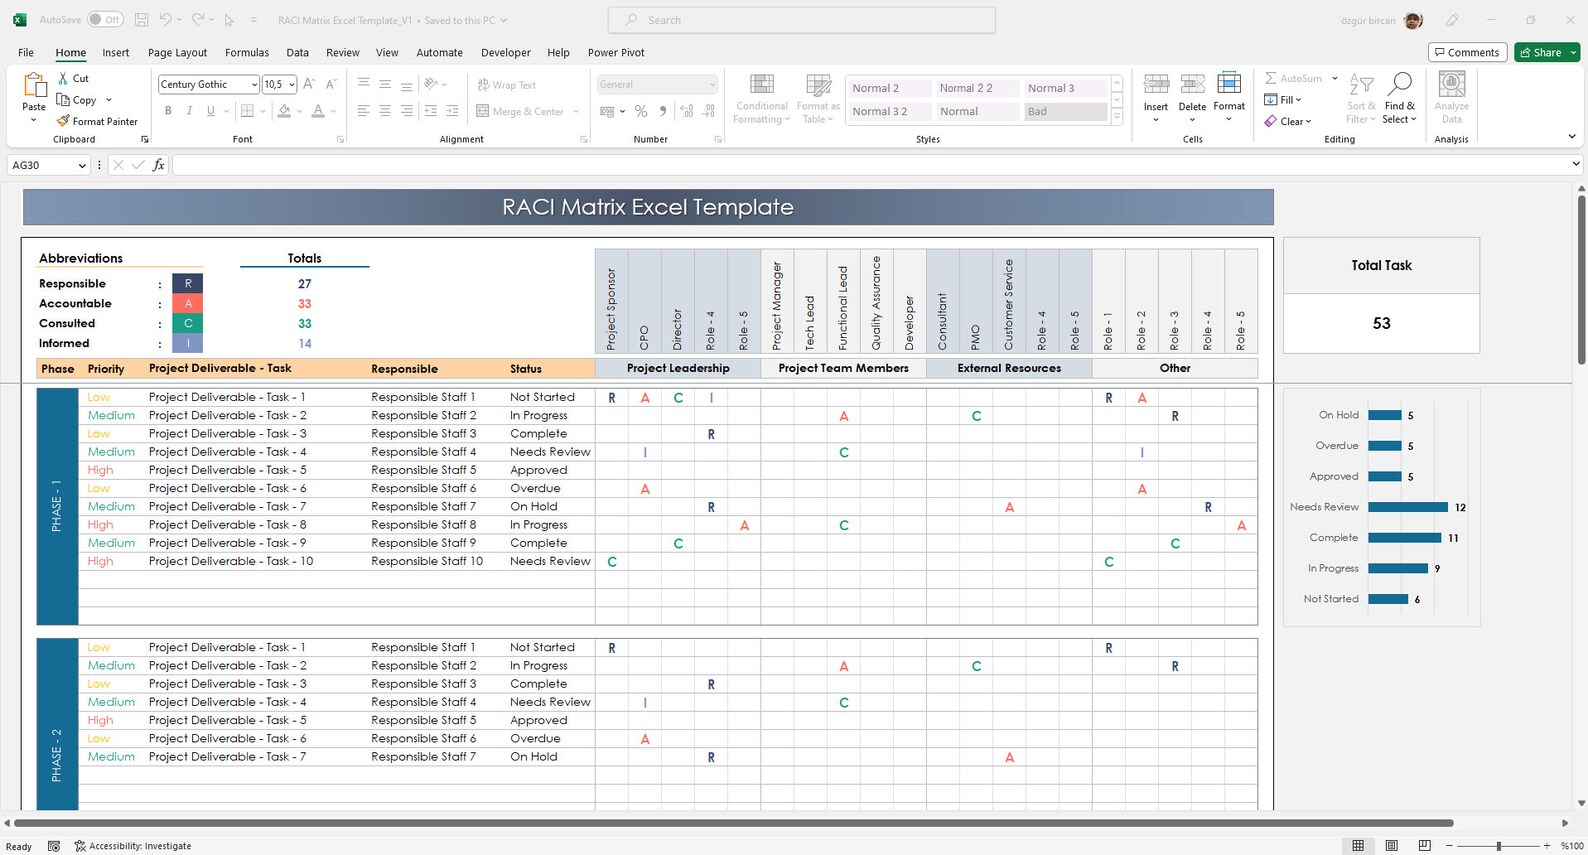This screenshot has width=1588, height=855.
Task: Click in the Search box
Action: (802, 20)
